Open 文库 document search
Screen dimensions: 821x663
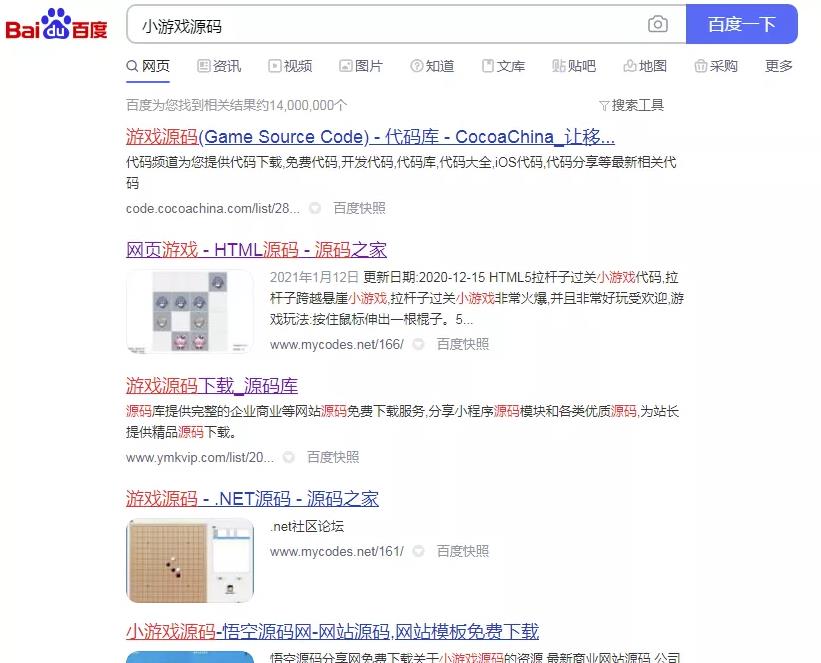pos(504,65)
